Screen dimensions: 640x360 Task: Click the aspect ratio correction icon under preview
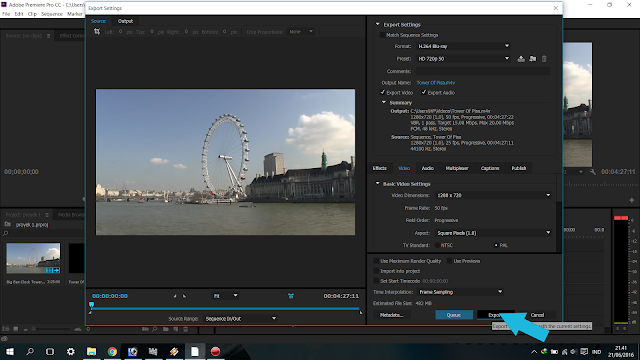(291, 296)
